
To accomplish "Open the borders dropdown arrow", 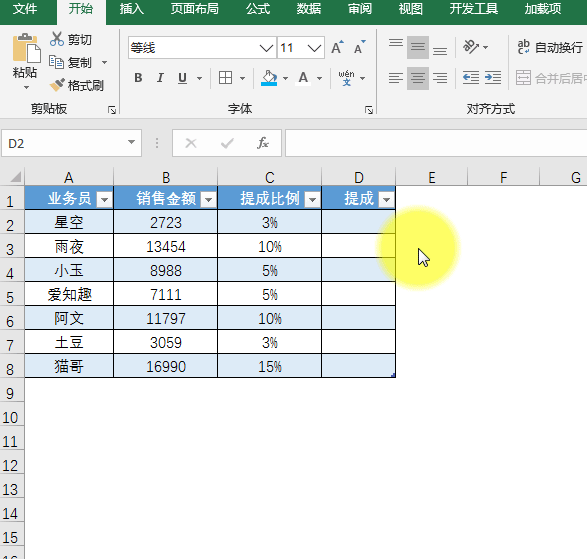I will coord(242,78).
